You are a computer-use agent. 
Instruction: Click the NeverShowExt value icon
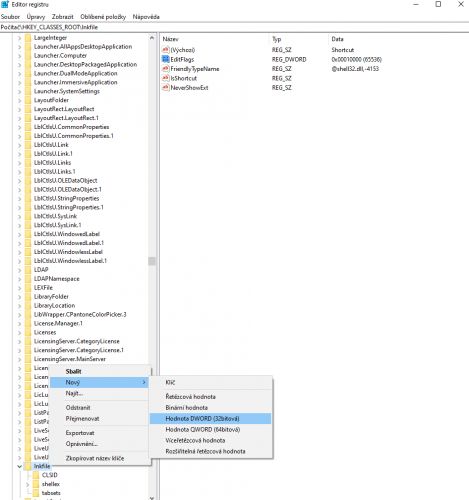click(166, 87)
